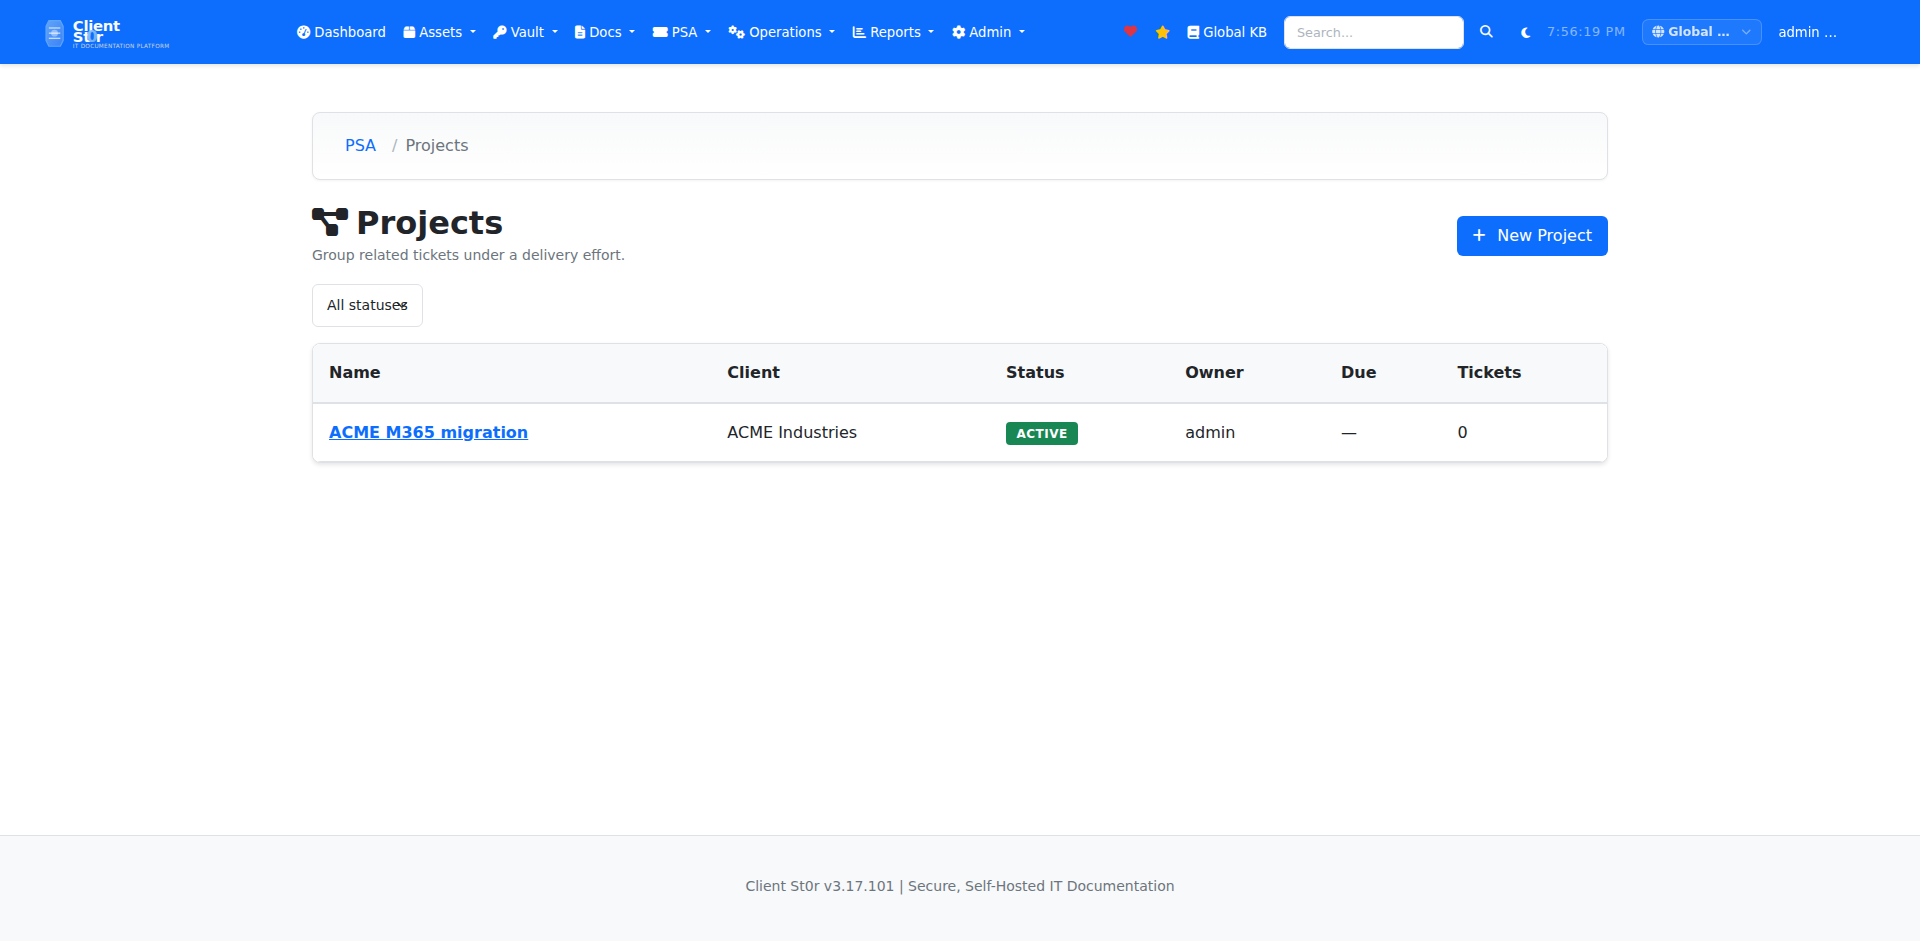Screen dimensions: 1920x941
Task: Expand the Docs menu
Action: click(605, 32)
